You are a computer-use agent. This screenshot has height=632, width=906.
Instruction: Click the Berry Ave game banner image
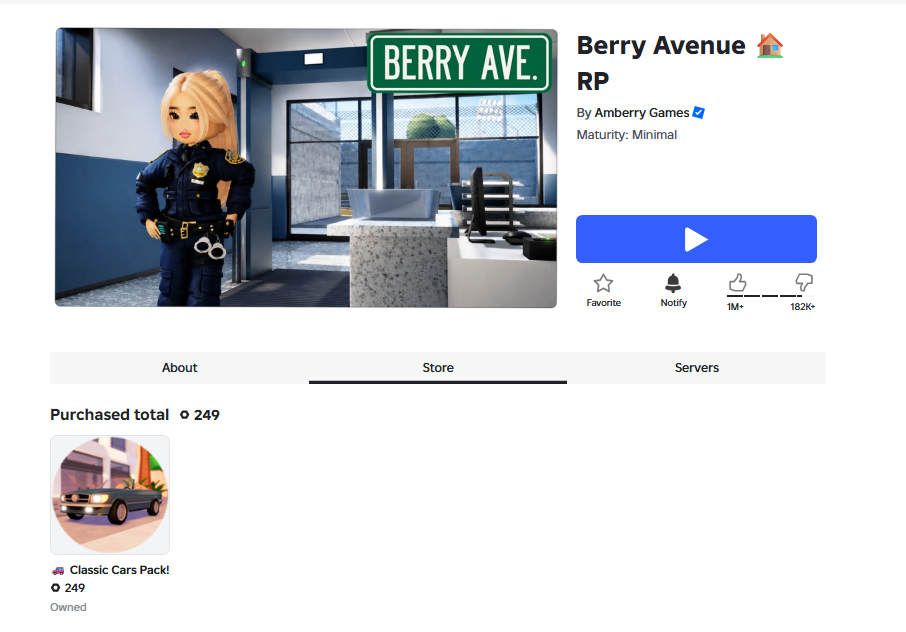pos(306,168)
